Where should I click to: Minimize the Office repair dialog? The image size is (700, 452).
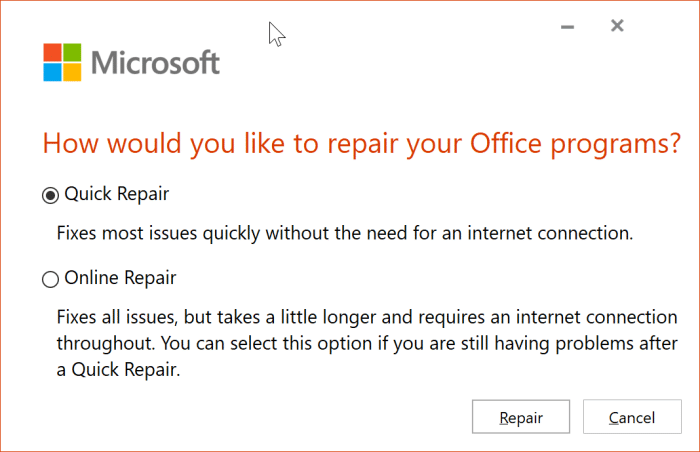568,26
